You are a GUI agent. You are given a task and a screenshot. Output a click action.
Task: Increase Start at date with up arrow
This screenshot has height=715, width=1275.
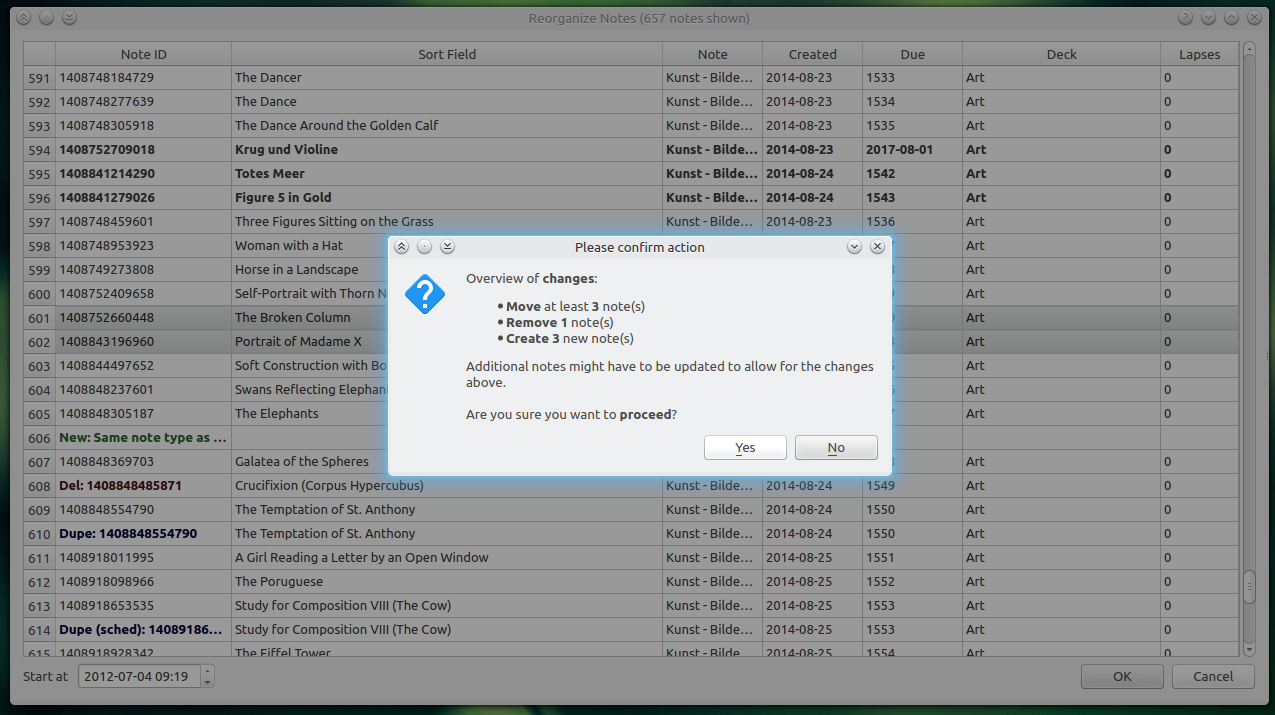pos(207,671)
